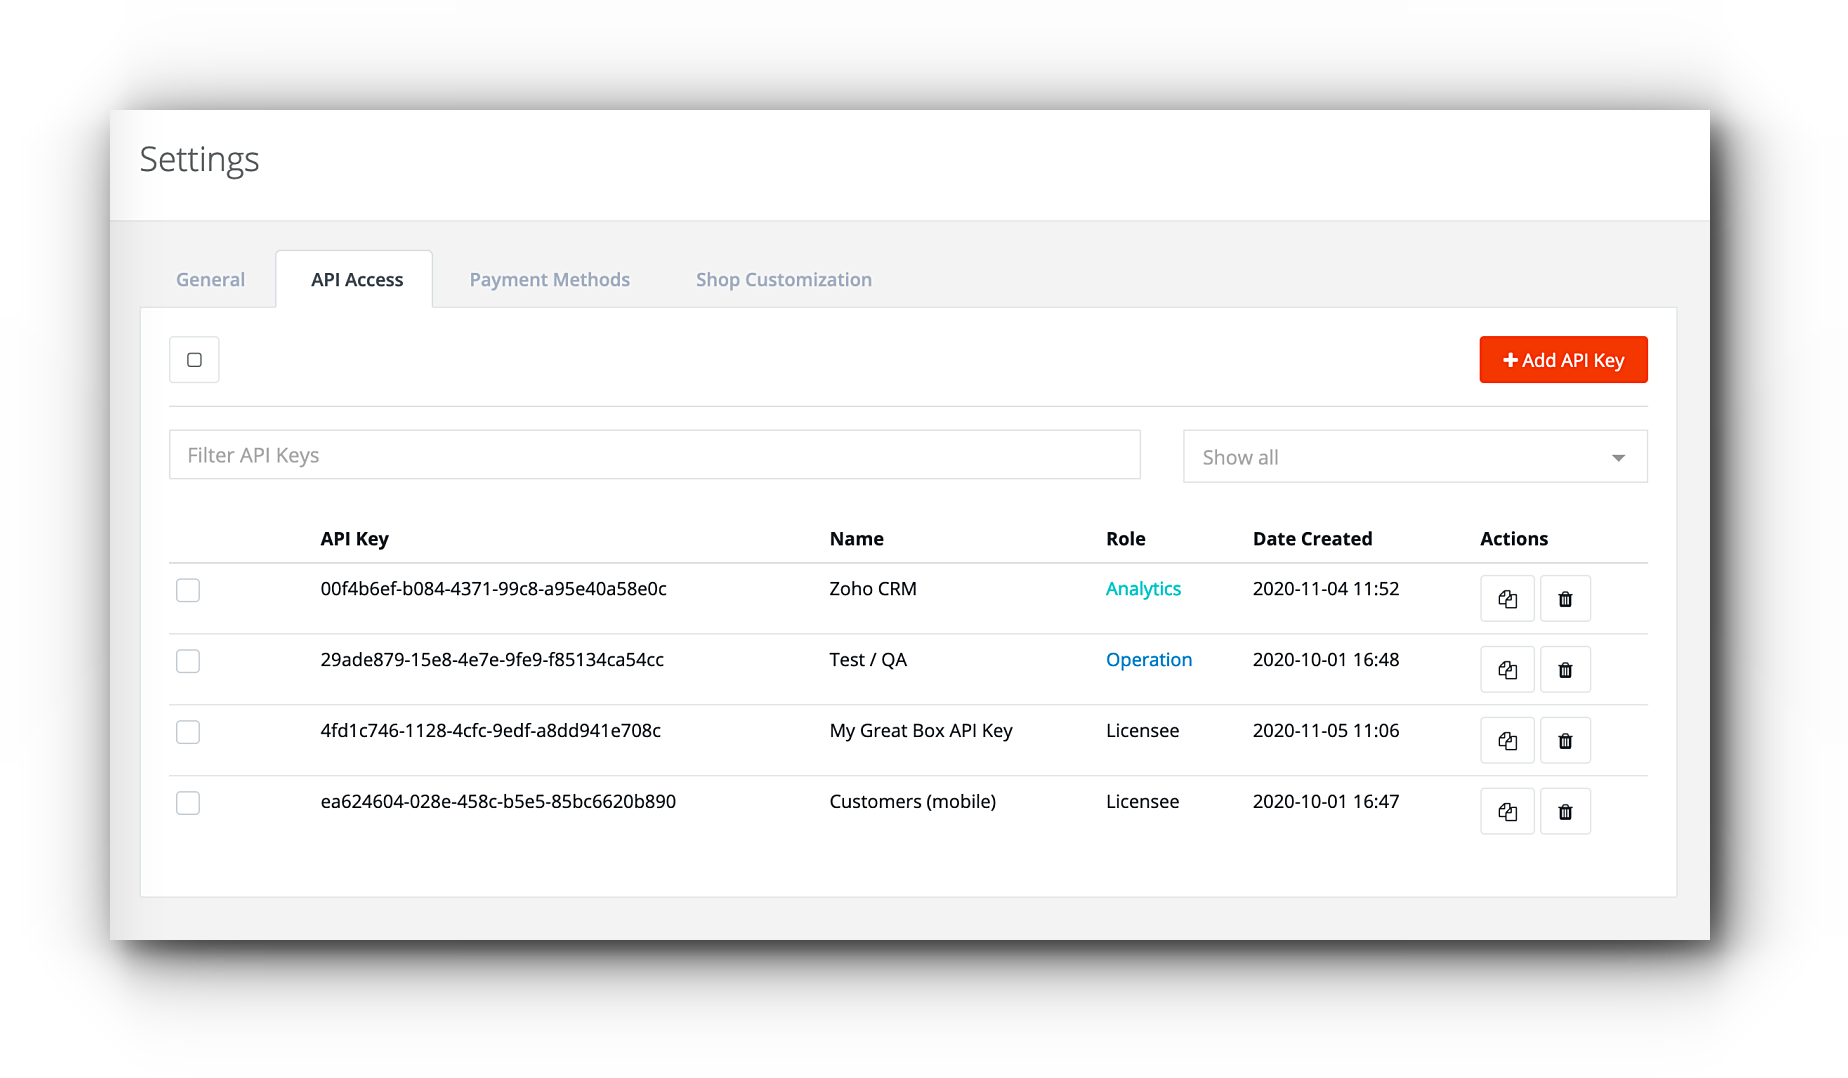Delete the Customers (mobile) API key
This screenshot has height=1078, width=1848.
pos(1565,812)
